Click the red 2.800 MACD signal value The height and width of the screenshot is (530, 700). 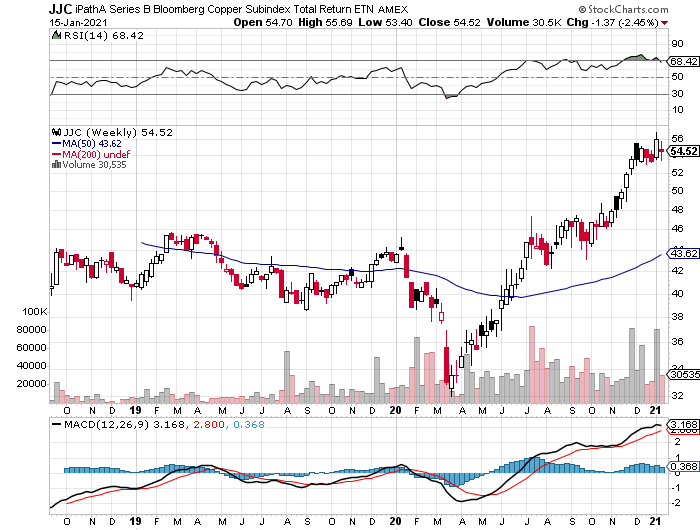tap(208, 424)
